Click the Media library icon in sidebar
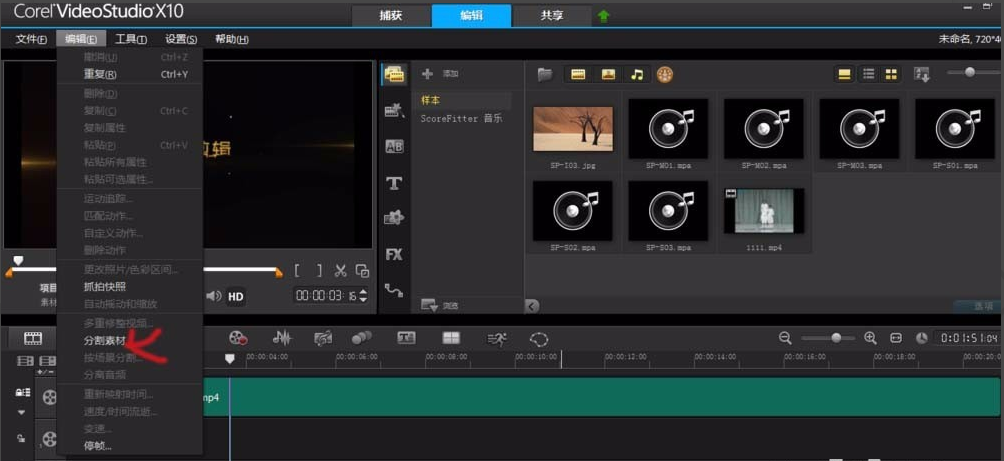This screenshot has height=461, width=1004. pos(394,75)
